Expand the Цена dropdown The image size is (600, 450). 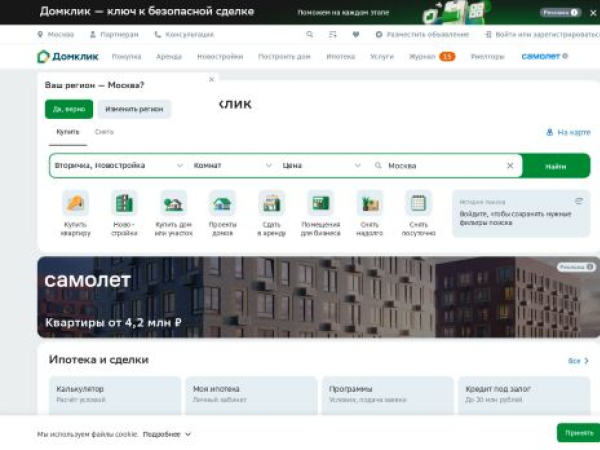pos(321,166)
